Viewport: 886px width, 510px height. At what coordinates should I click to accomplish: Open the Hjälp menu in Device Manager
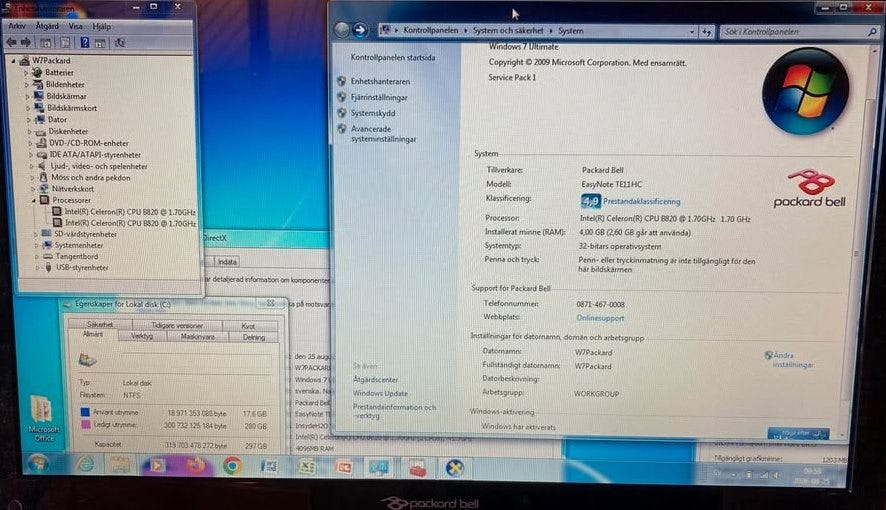point(102,26)
